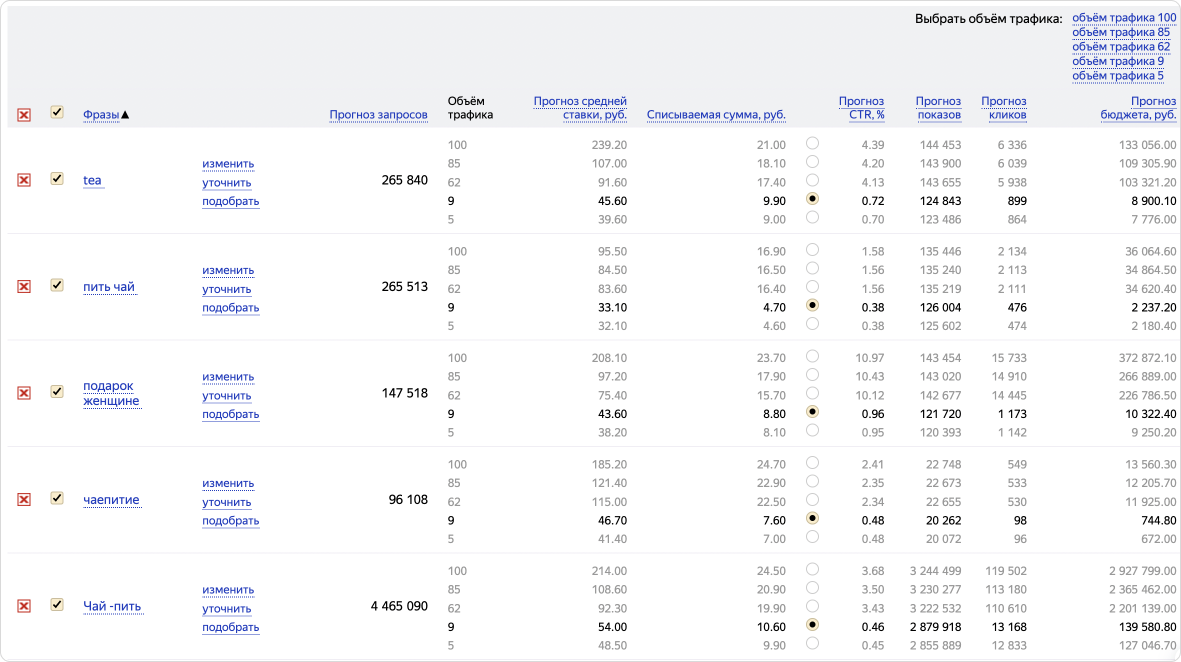Toggle the select-all checkbox in the header
Image resolution: width=1181 pixels, height=662 pixels.
click(x=57, y=112)
